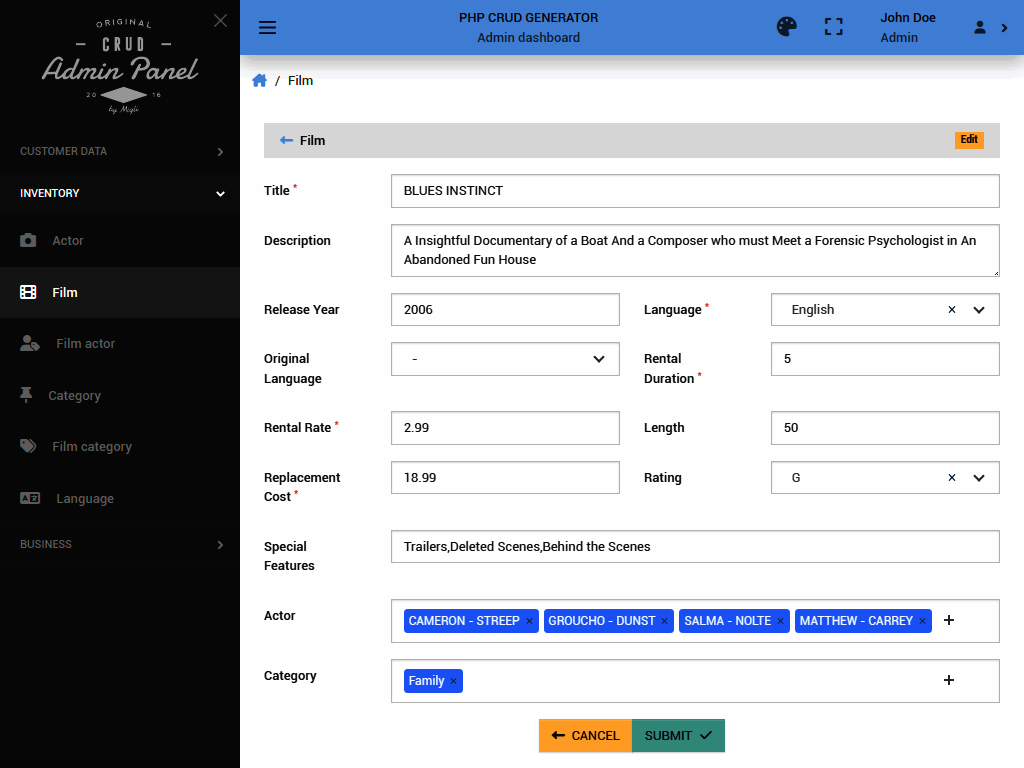The width and height of the screenshot is (1024, 768).
Task: Open the sidebar hamburger menu
Action: pyautogui.click(x=267, y=27)
